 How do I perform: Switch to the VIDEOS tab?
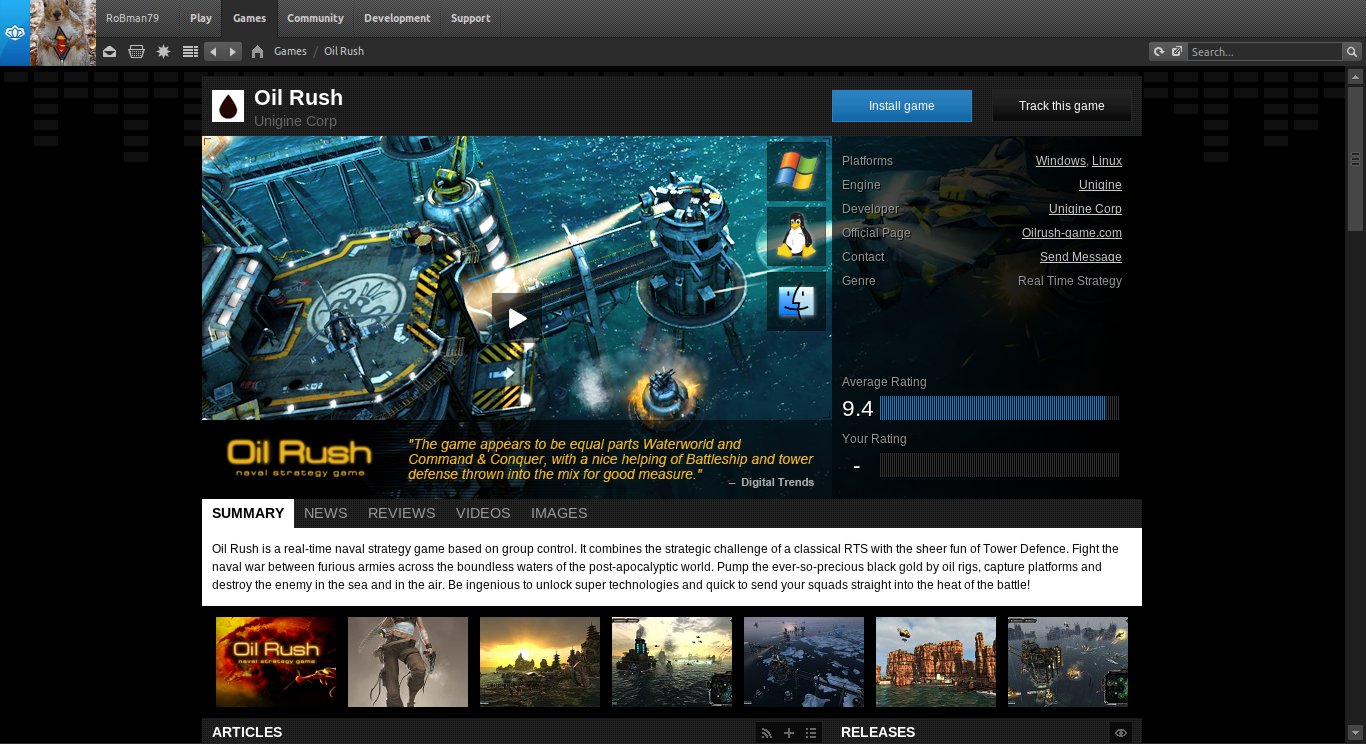483,513
